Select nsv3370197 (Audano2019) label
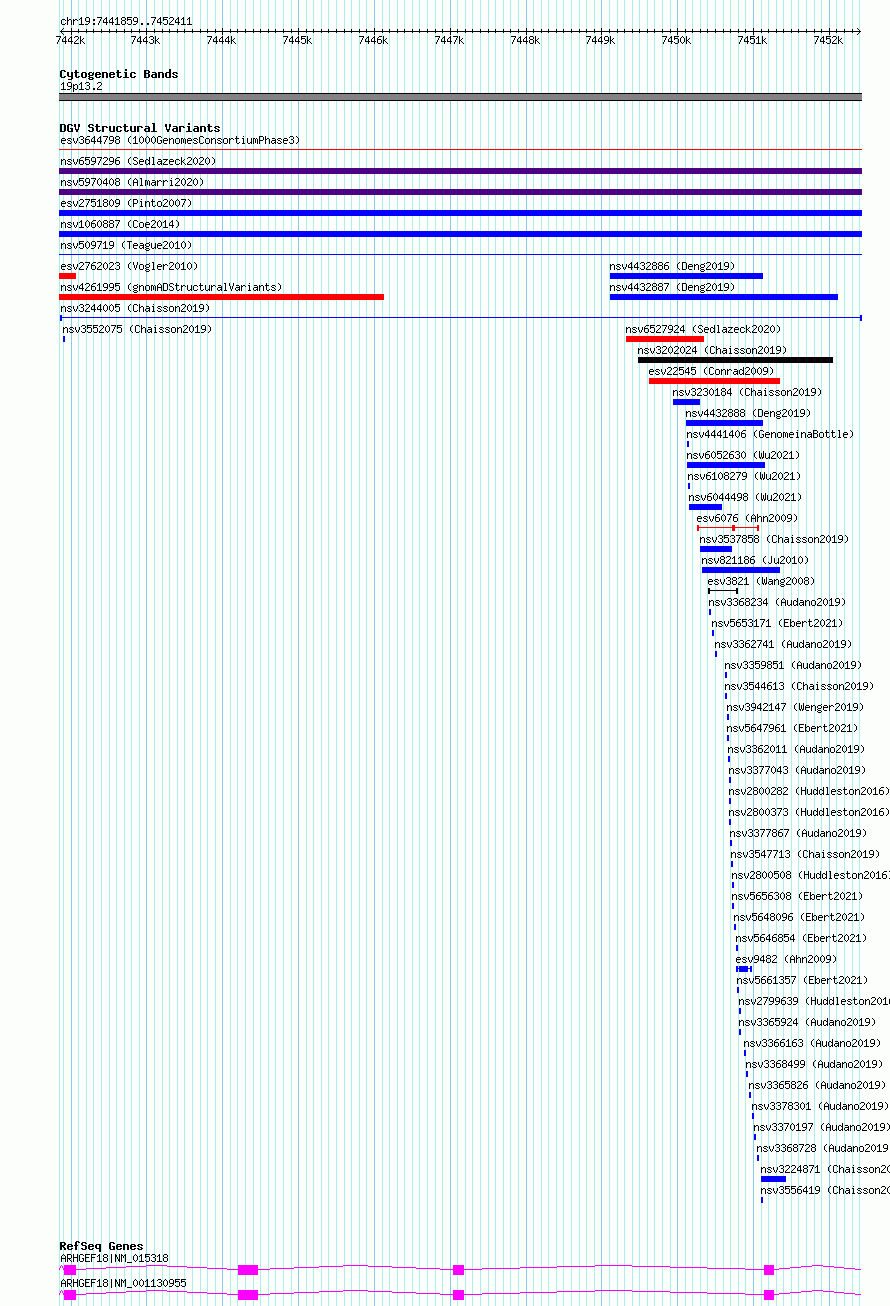The width and height of the screenshot is (890, 1306). (x=822, y=1127)
